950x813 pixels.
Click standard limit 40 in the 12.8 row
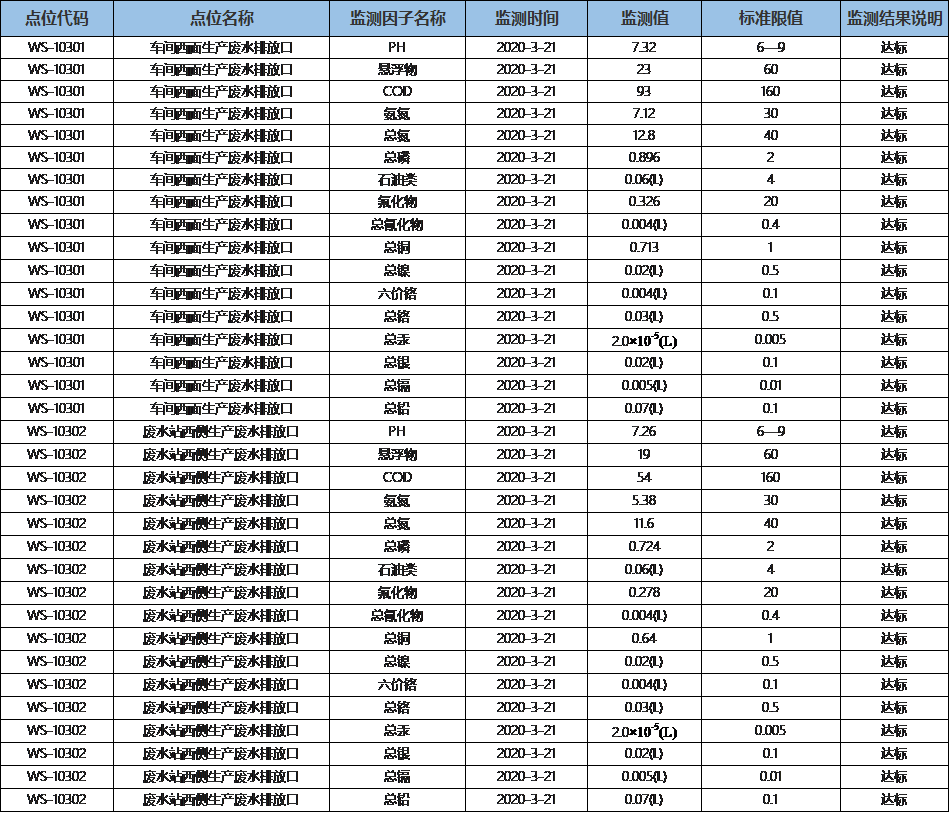pos(771,135)
